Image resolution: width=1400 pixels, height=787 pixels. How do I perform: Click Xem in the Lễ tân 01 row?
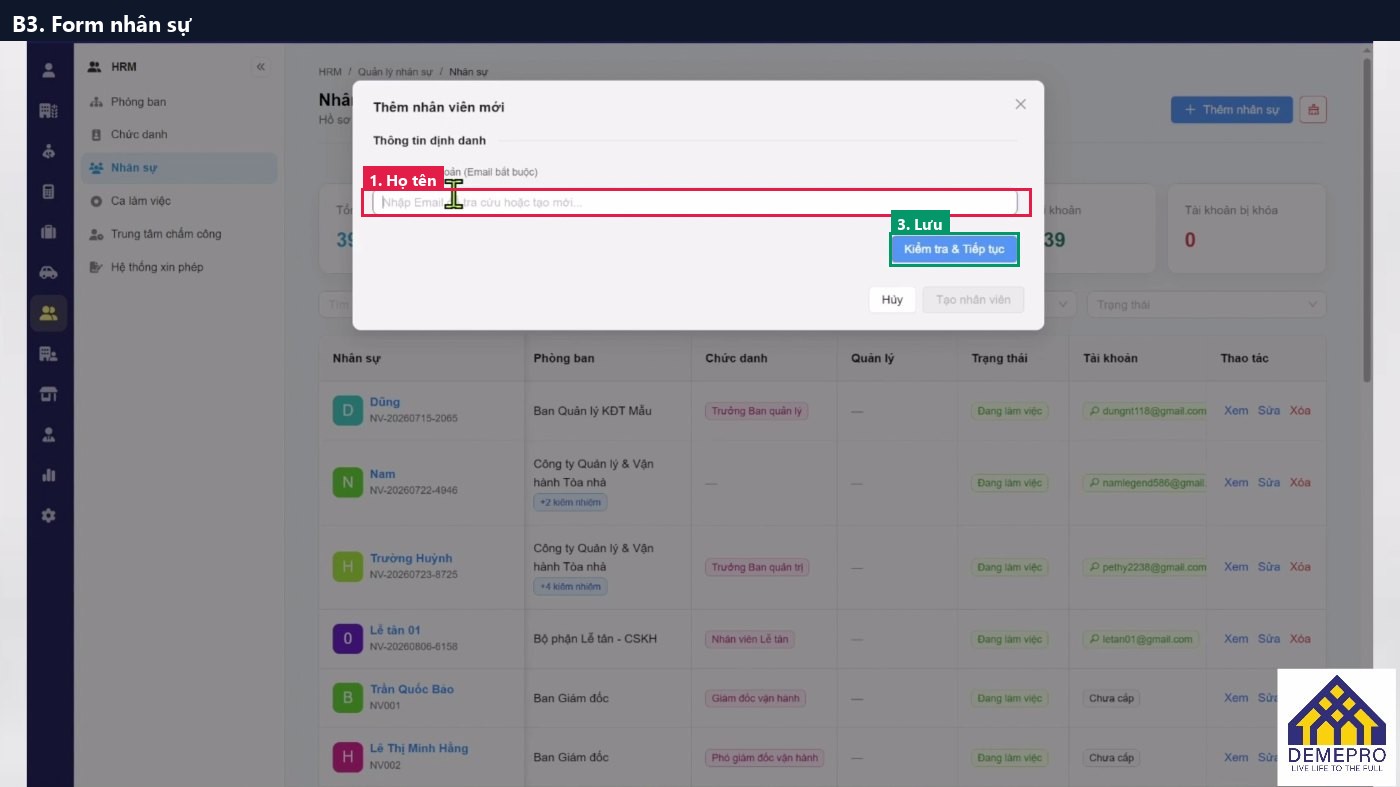(x=1236, y=638)
